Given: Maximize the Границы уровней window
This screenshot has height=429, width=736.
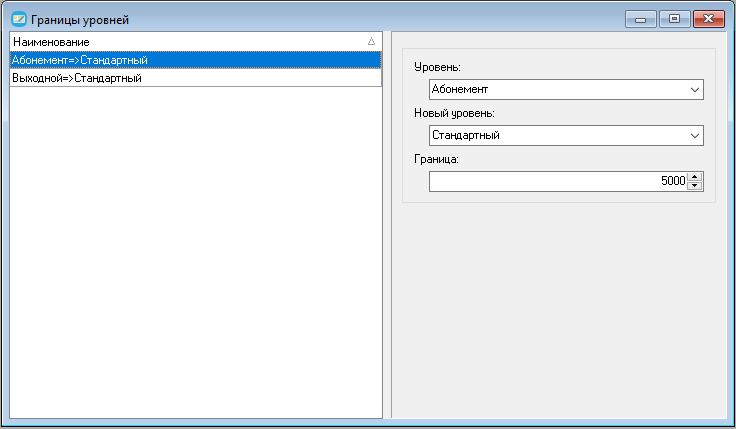Looking at the screenshot, I should pos(675,19).
